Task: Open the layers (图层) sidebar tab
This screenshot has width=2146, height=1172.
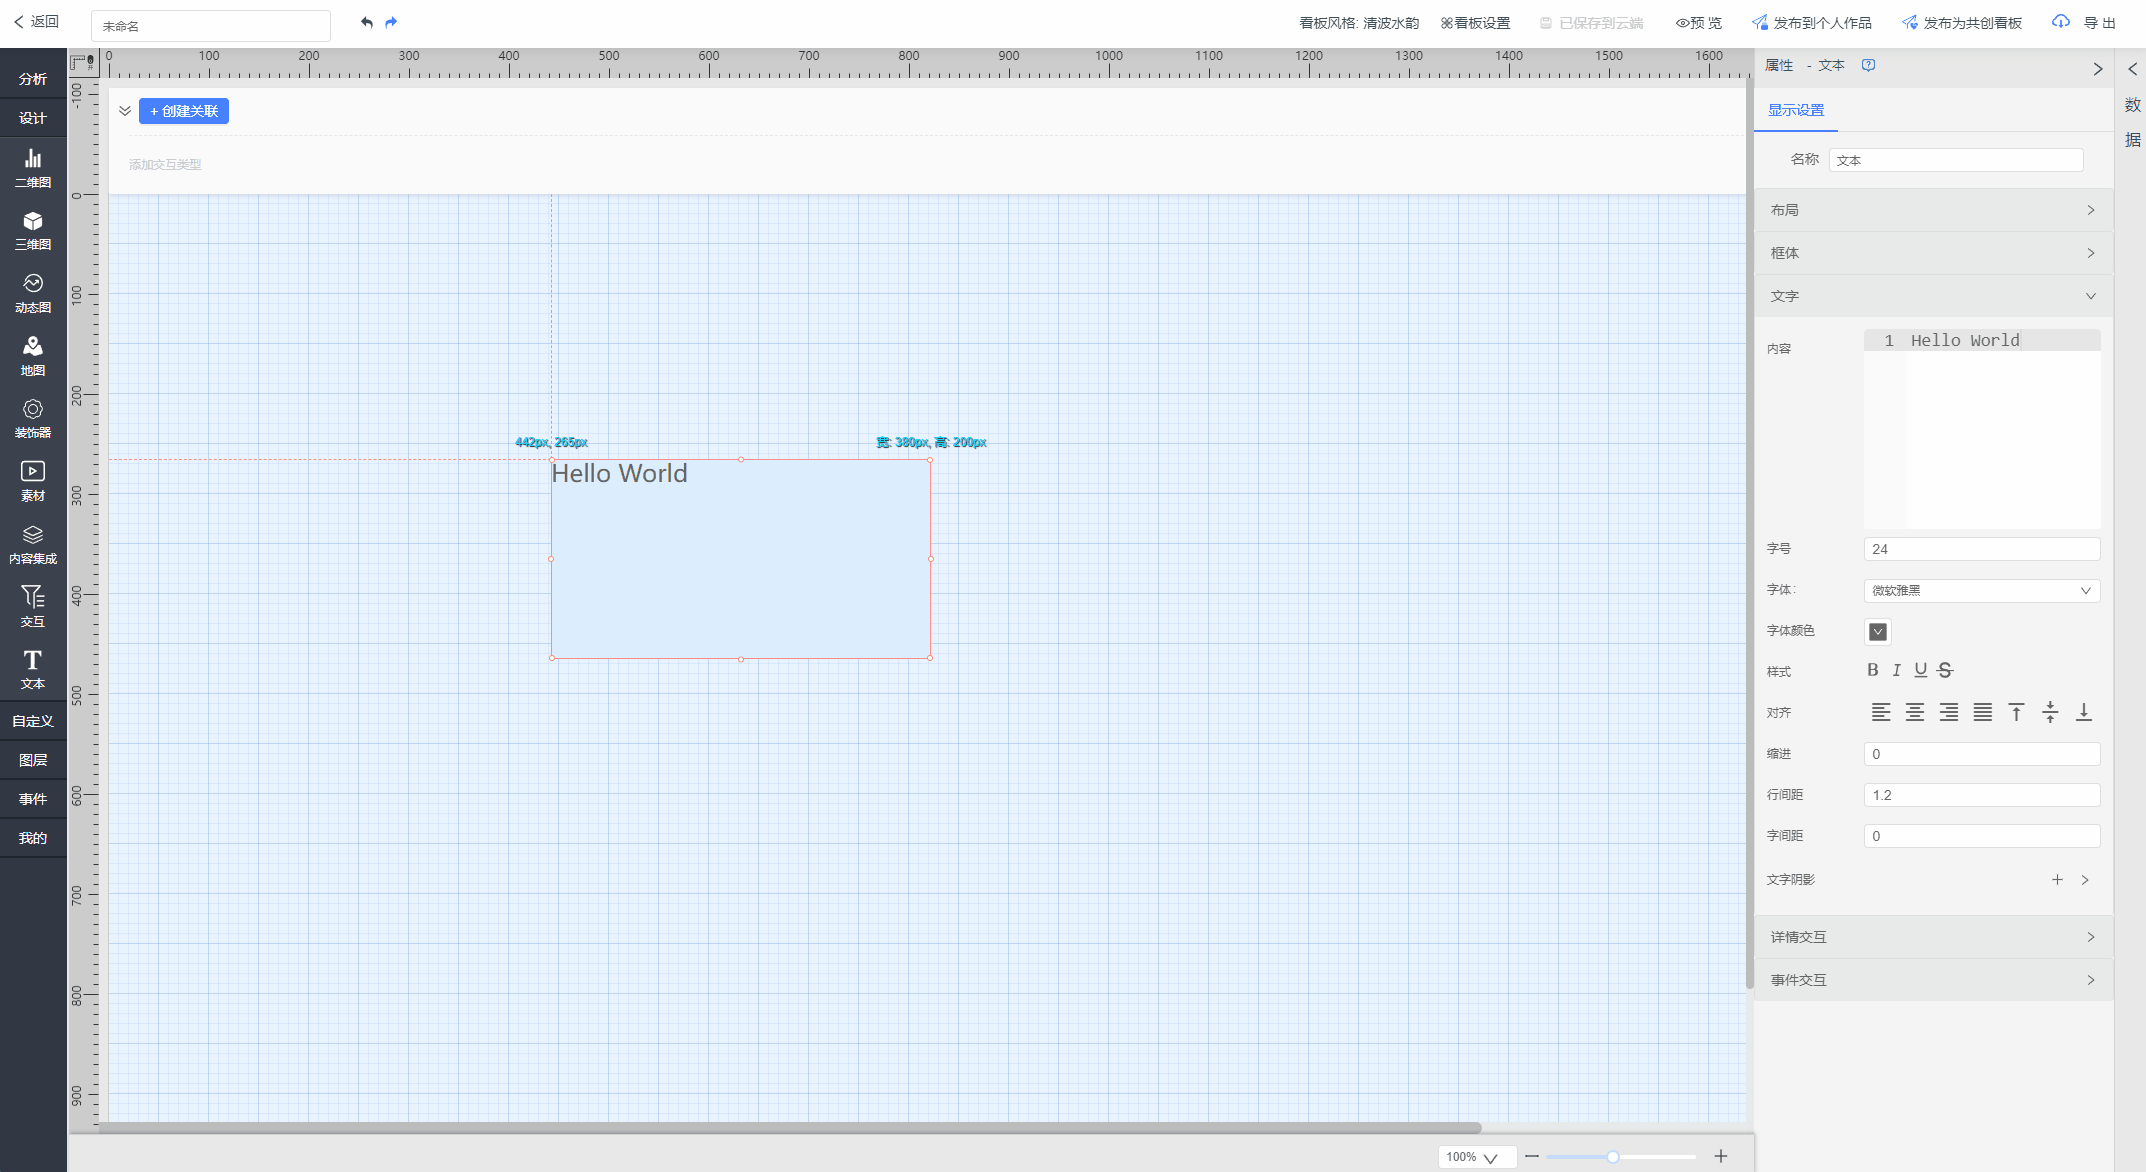Action: tap(33, 760)
